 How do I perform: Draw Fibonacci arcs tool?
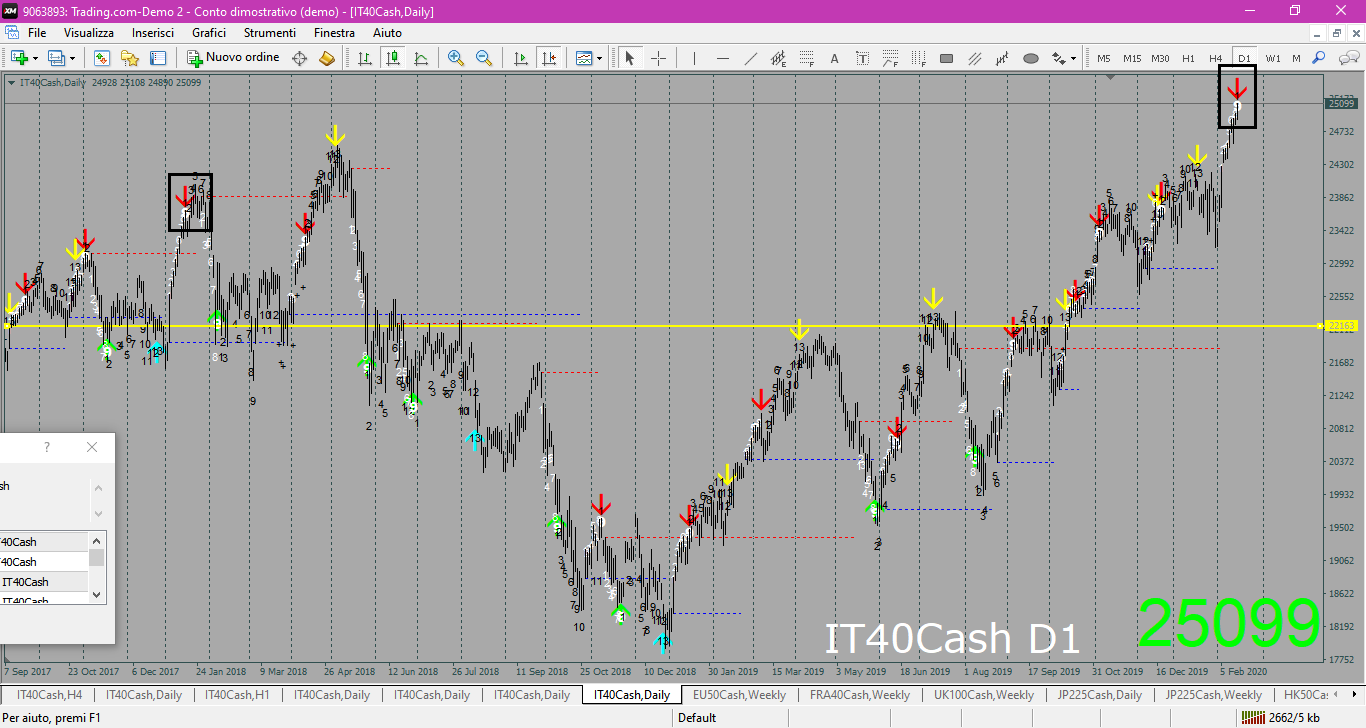[x=890, y=58]
